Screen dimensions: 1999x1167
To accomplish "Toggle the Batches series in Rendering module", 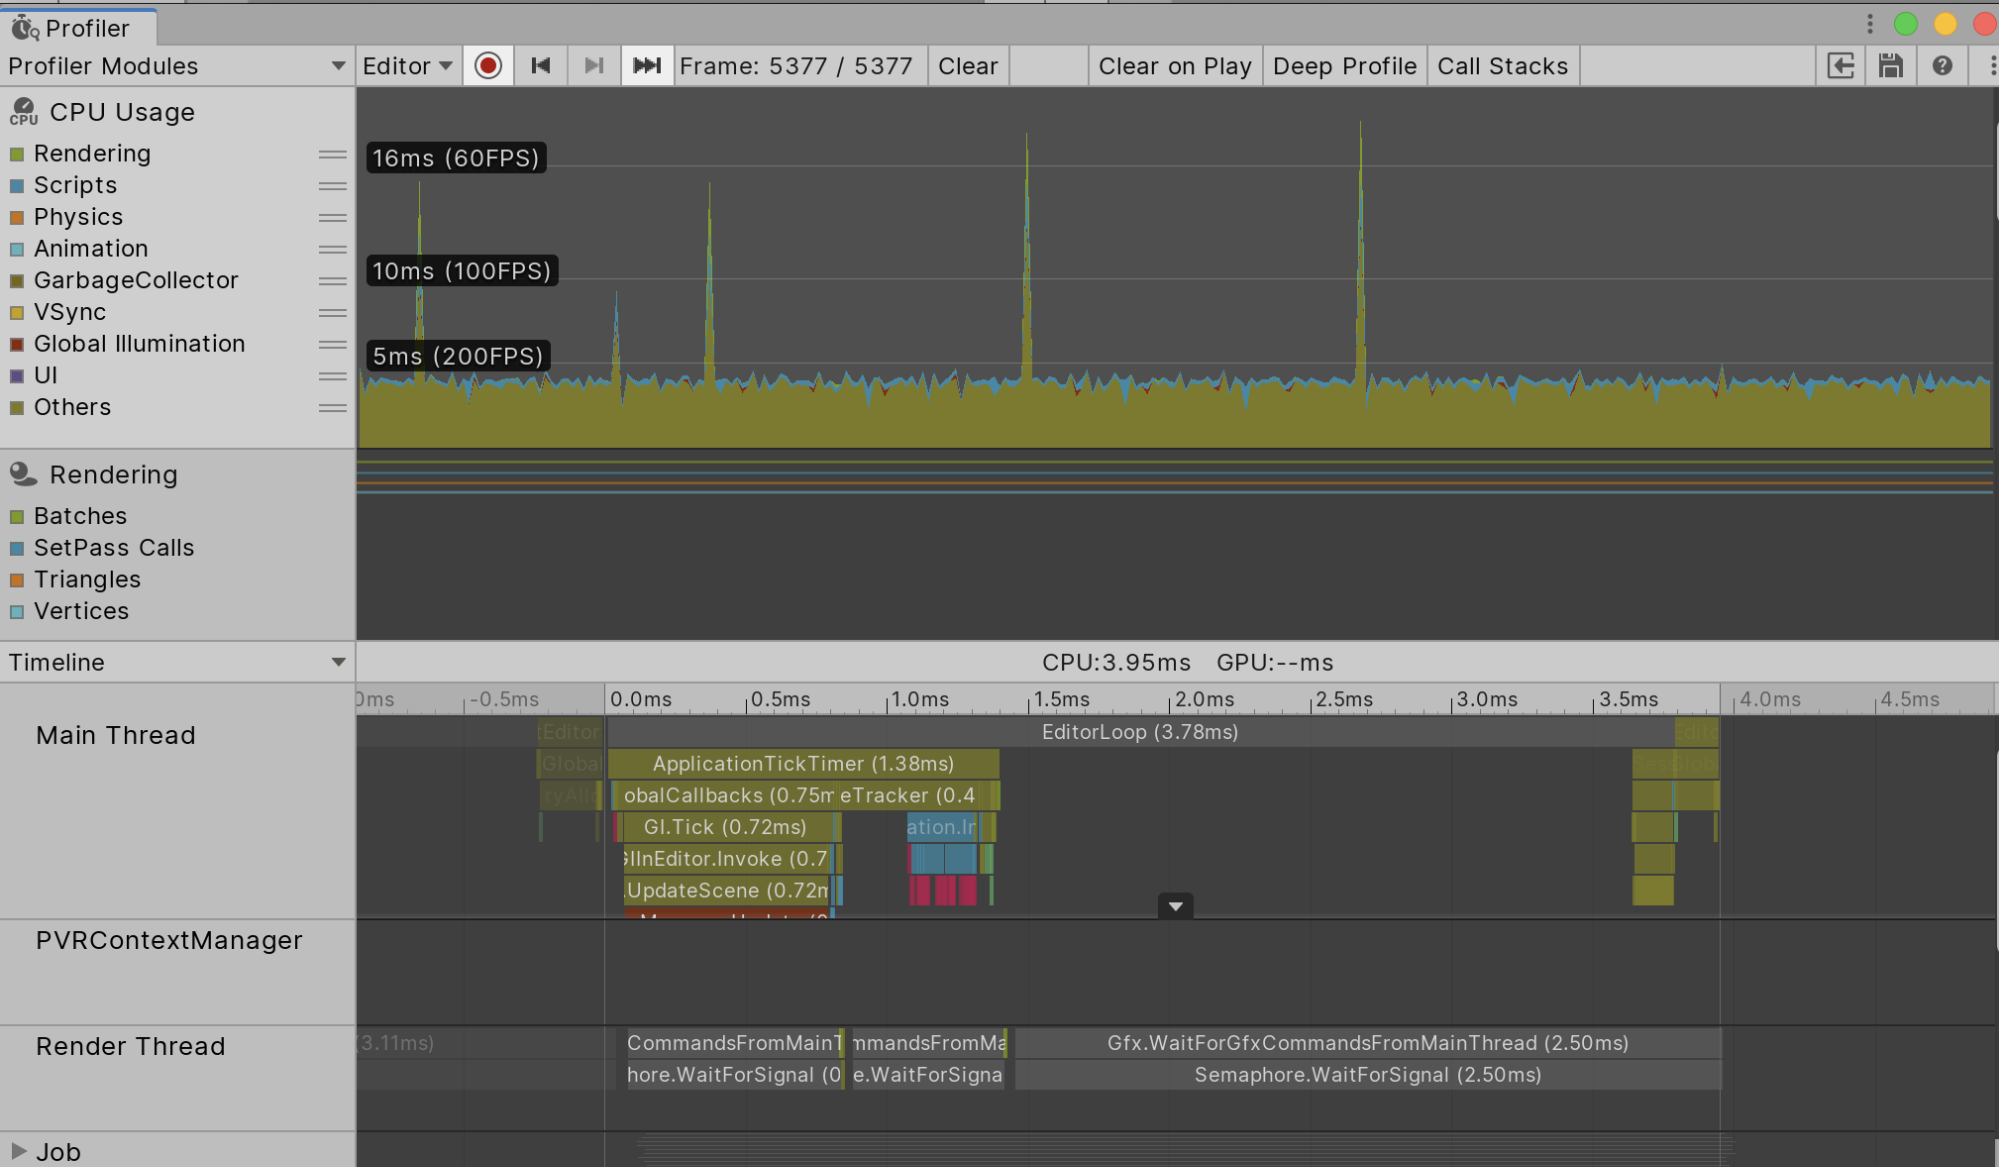I will click(17, 515).
